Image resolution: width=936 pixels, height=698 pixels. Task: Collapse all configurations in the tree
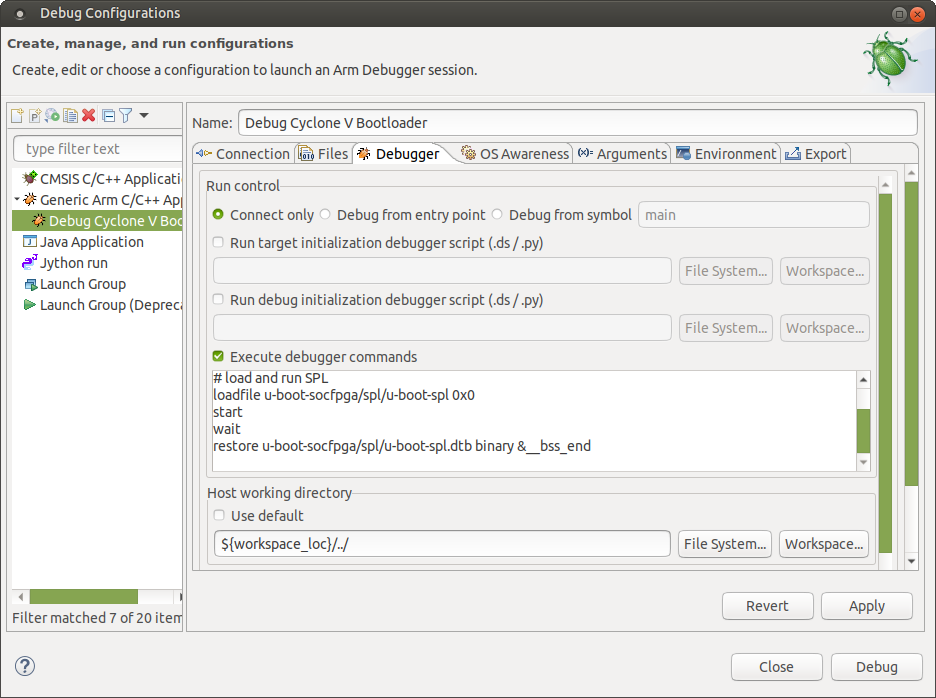[x=108, y=116]
